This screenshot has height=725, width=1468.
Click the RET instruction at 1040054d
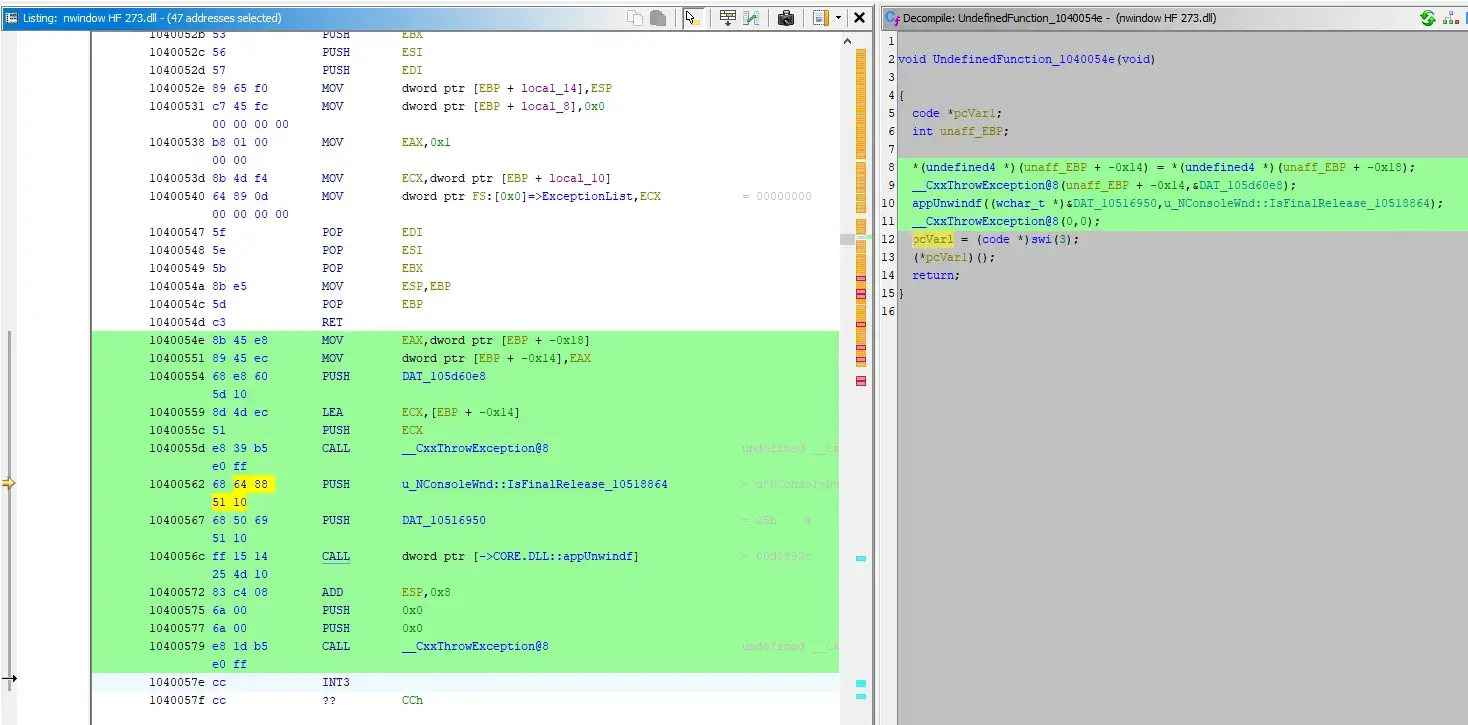332,322
